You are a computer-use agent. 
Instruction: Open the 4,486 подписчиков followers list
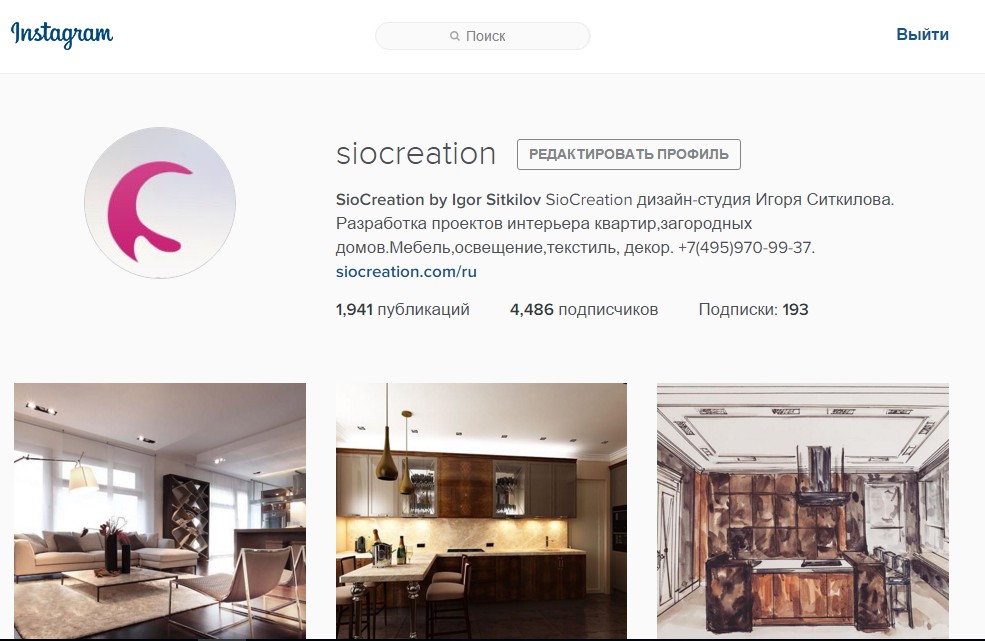tap(584, 309)
